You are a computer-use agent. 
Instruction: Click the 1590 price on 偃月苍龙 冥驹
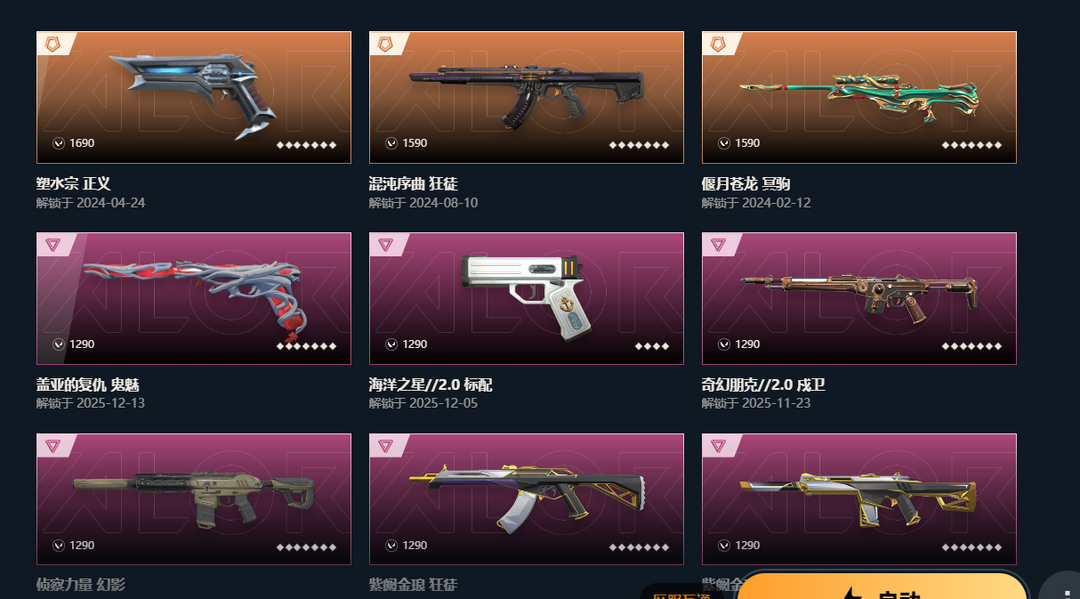(747, 143)
